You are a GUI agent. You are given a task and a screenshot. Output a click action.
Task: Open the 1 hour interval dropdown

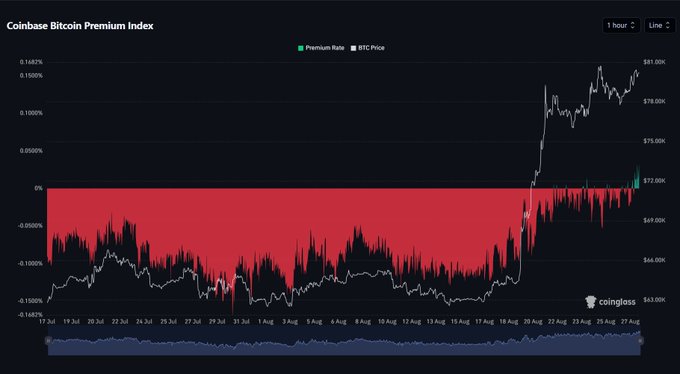[x=621, y=26]
